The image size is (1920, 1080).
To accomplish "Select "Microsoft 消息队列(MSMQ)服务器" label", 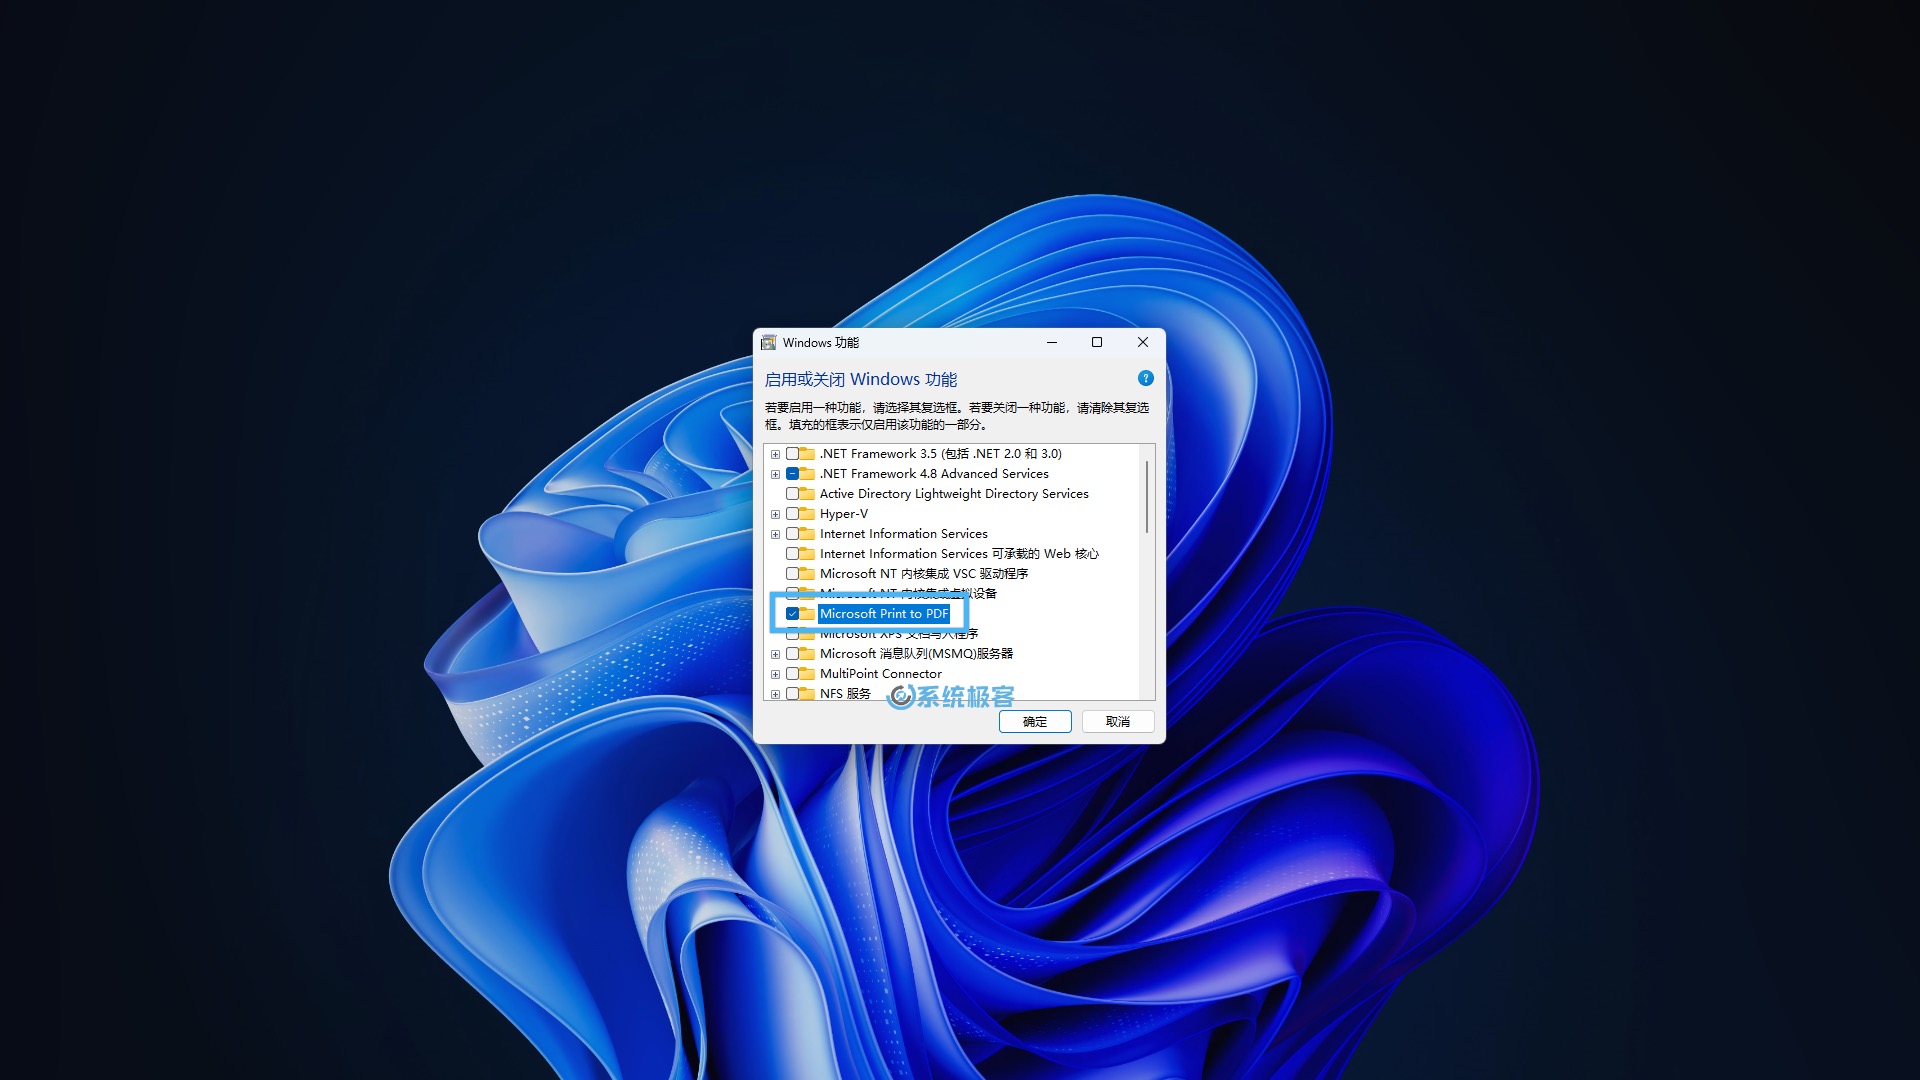I will pyautogui.click(x=916, y=654).
